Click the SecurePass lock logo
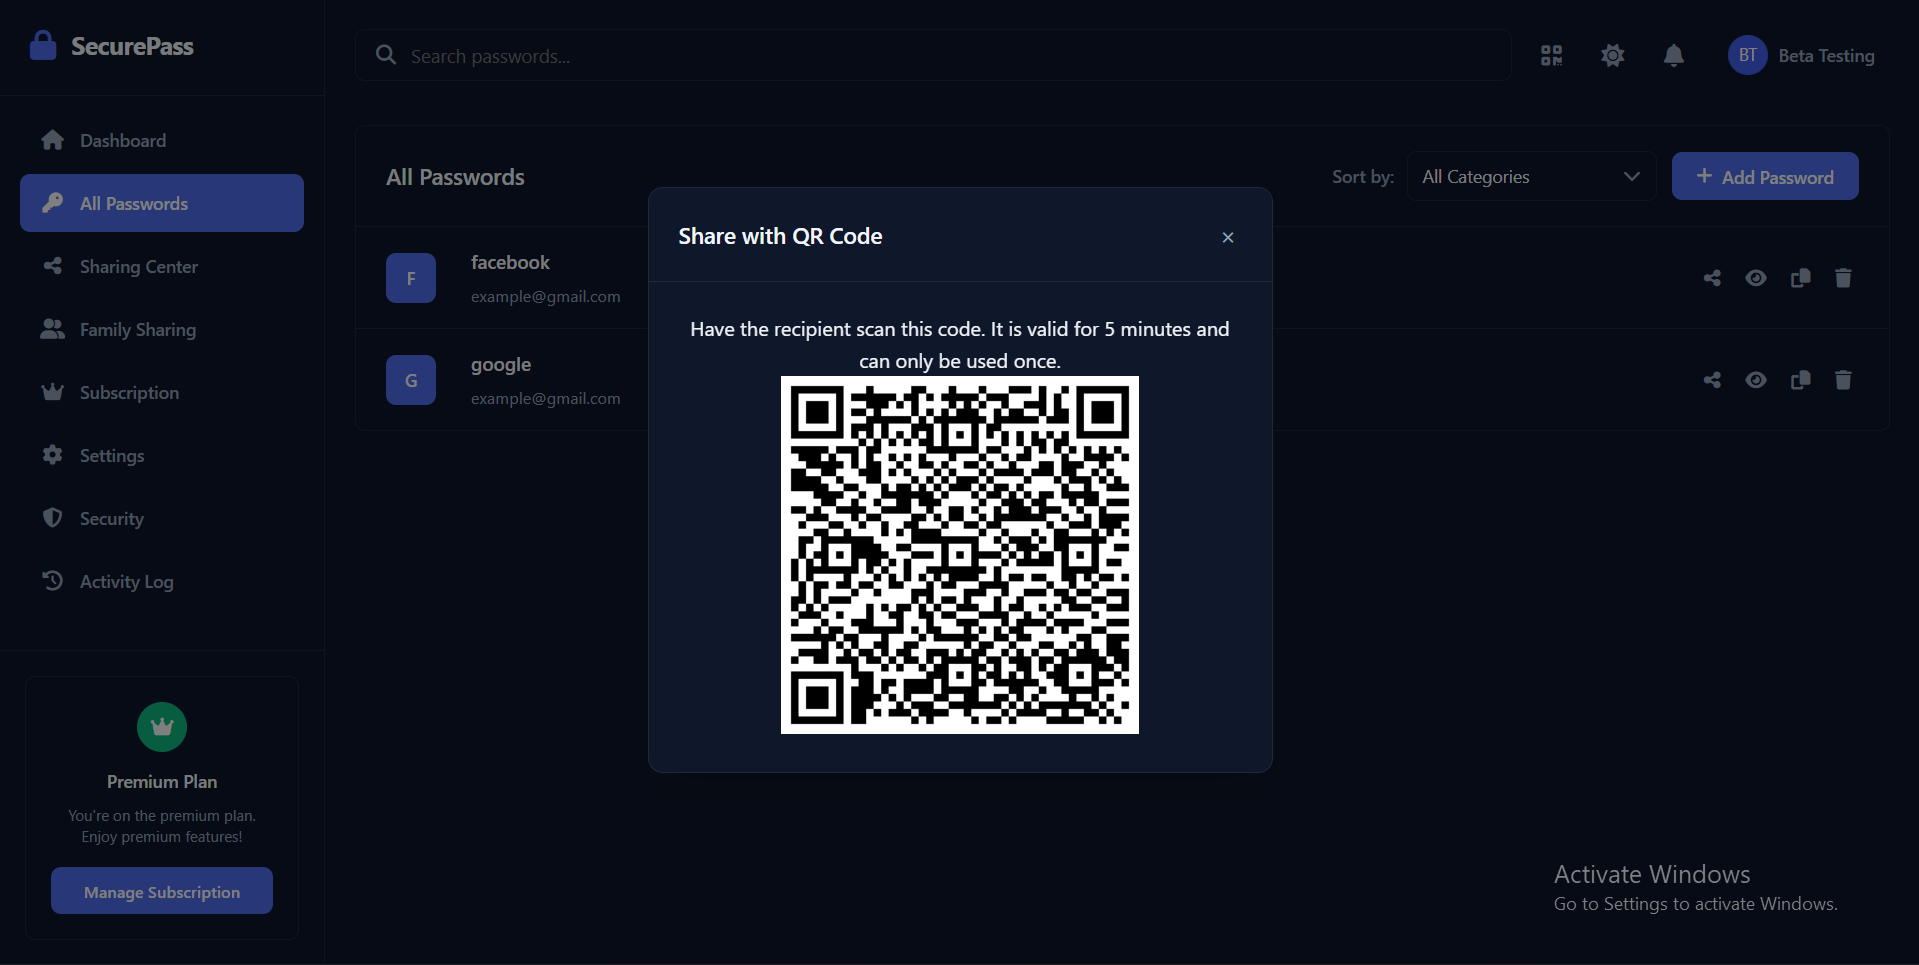The height and width of the screenshot is (965, 1919). (43, 44)
